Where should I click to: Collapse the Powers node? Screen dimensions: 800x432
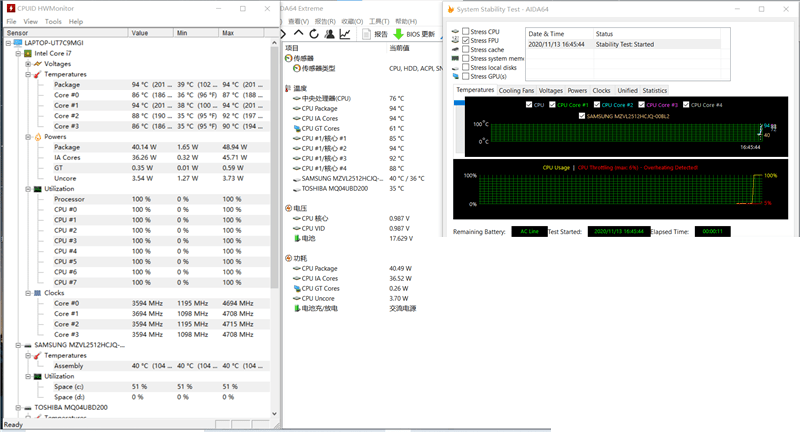pyautogui.click(x=28, y=137)
